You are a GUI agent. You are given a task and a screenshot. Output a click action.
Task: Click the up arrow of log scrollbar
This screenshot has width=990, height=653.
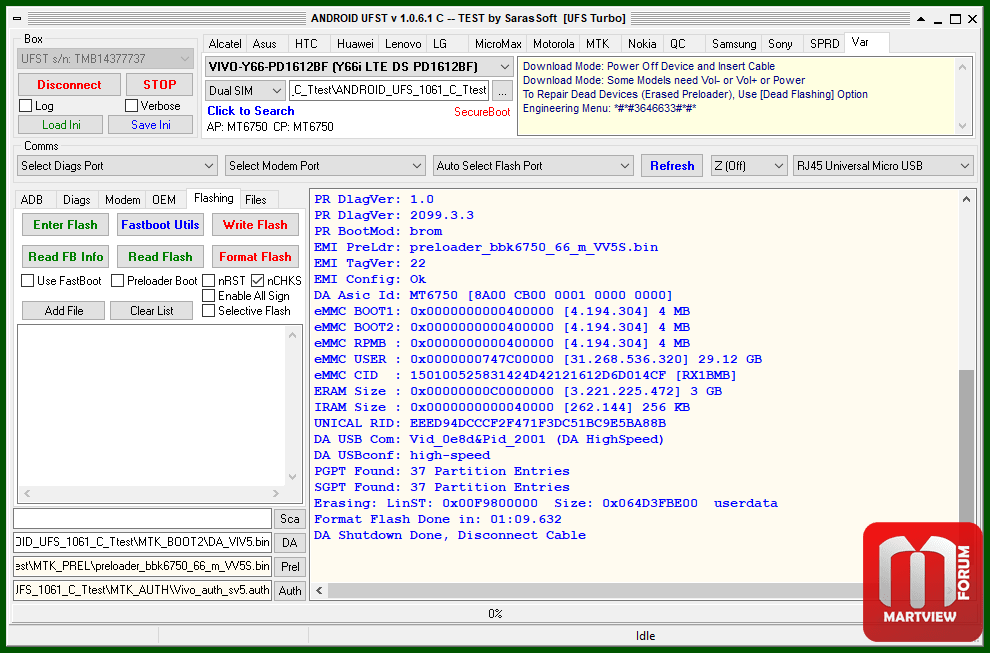click(966, 200)
